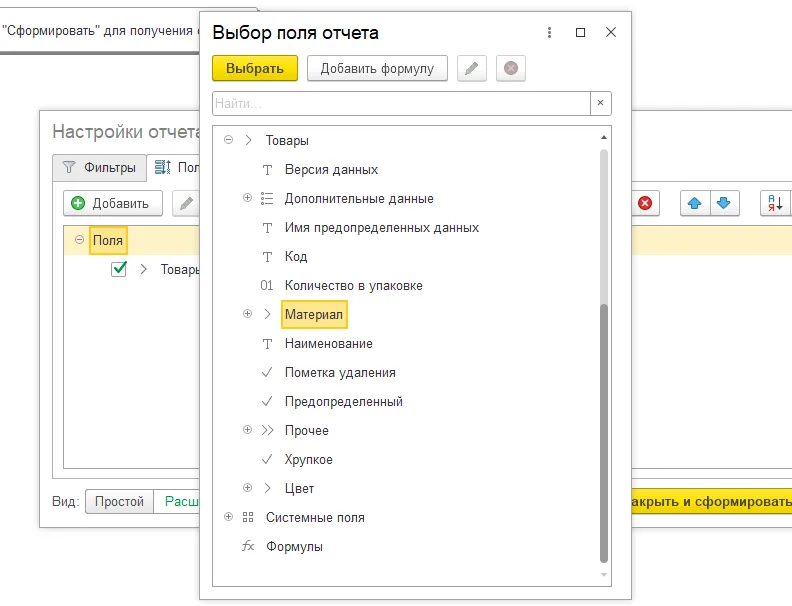This screenshot has width=792, height=606.
Task: Expand the Материал tree node
Action: pos(248,314)
